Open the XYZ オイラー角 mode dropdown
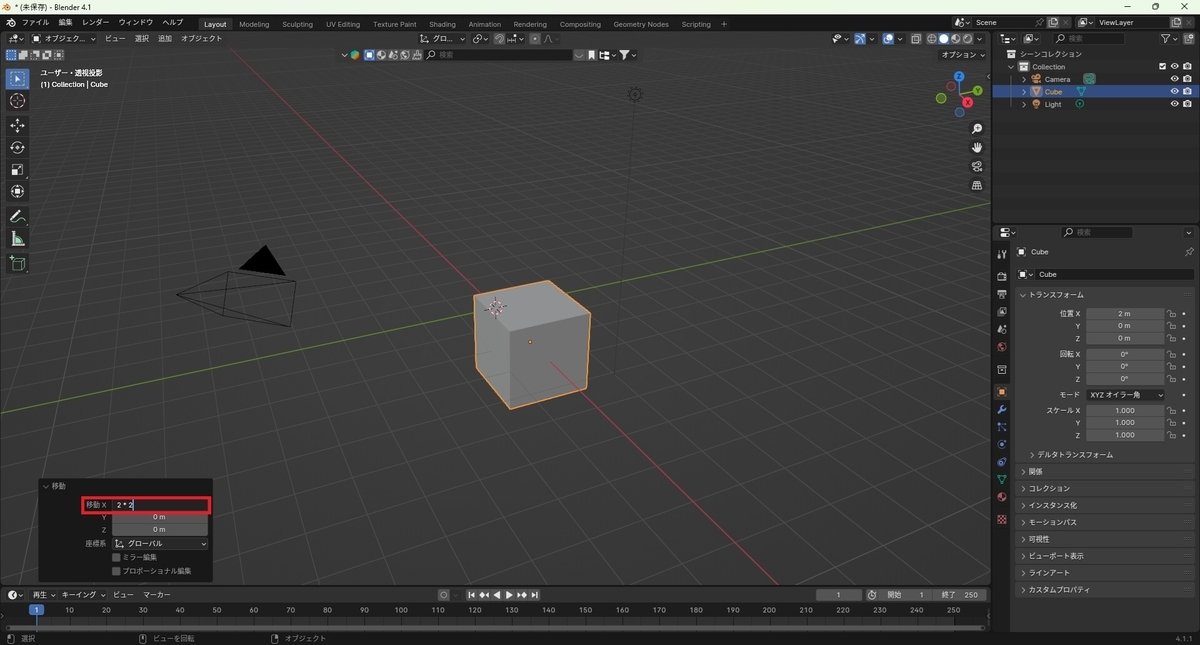1200x645 pixels. pyautogui.click(x=1125, y=395)
